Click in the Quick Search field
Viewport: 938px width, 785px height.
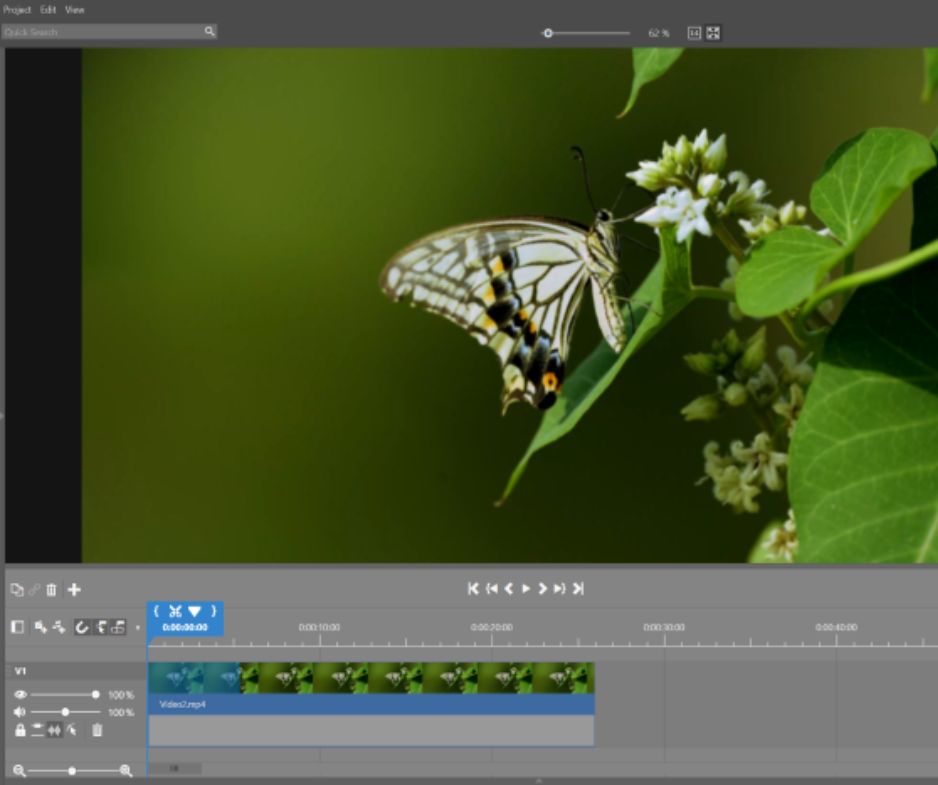pyautogui.click(x=100, y=32)
